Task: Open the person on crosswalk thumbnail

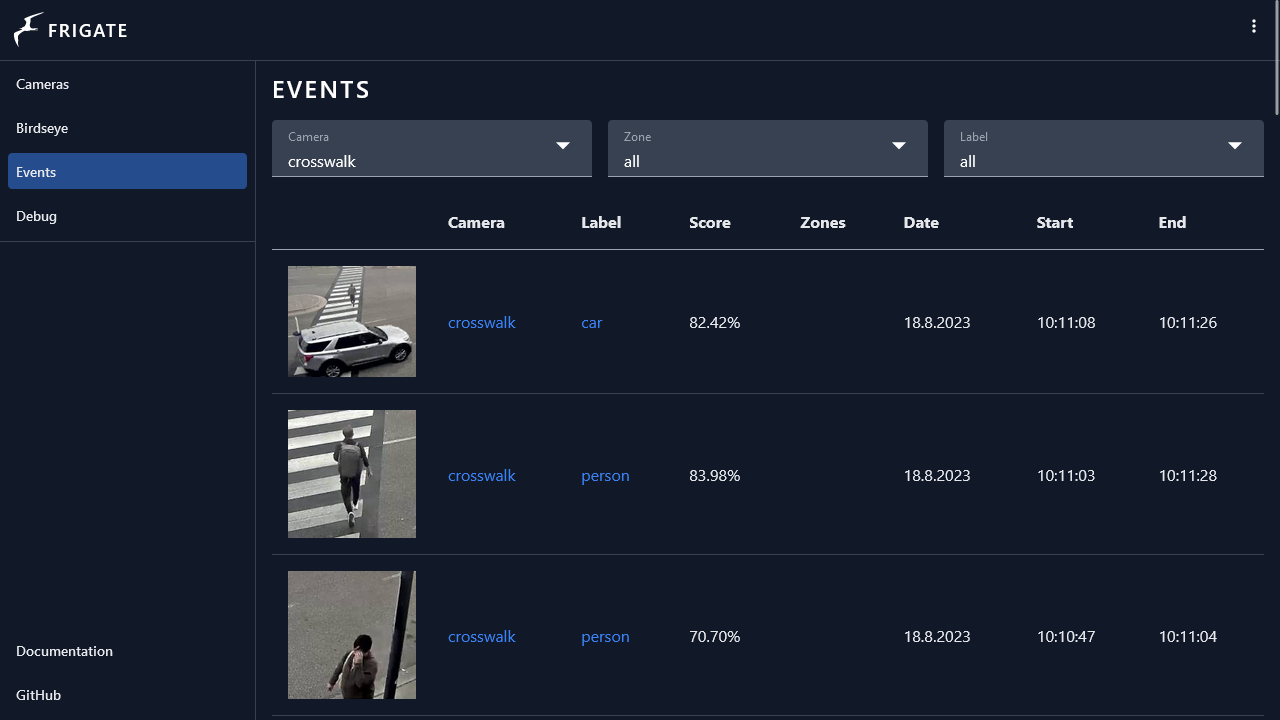Action: click(352, 474)
